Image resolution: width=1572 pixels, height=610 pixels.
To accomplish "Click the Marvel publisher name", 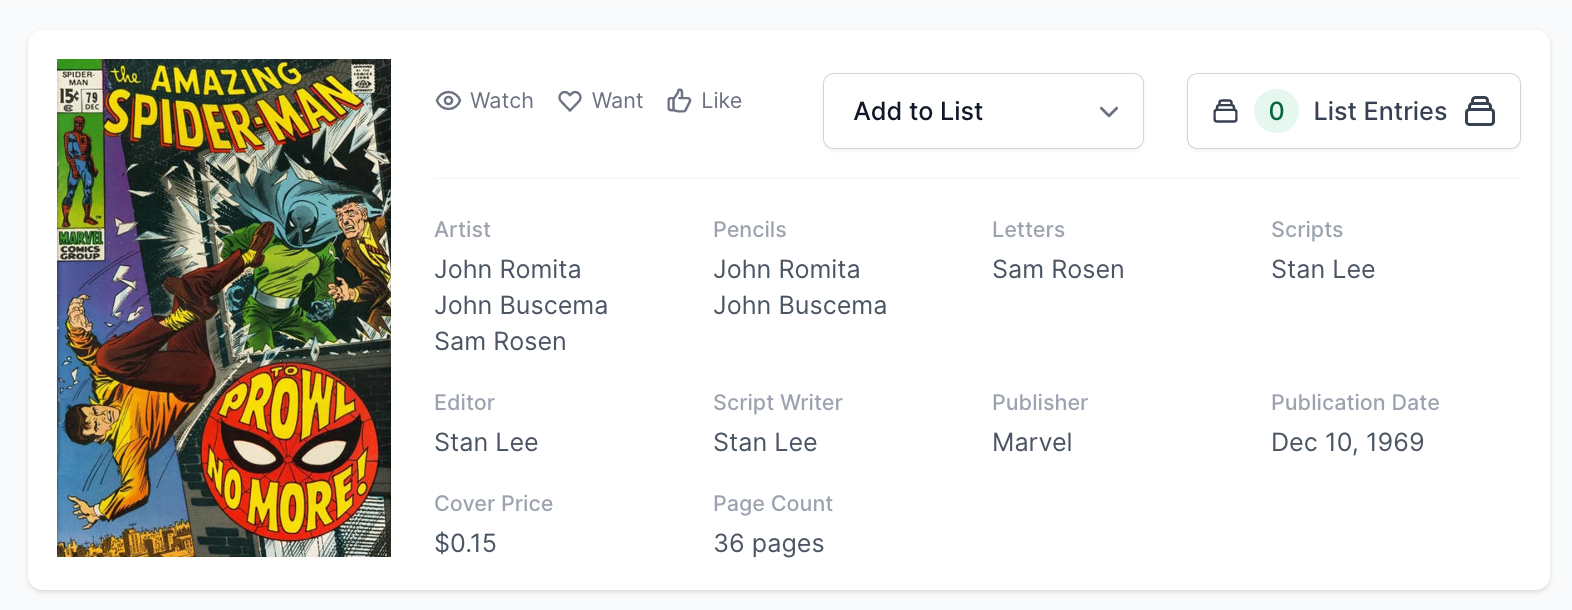I will (1032, 443).
